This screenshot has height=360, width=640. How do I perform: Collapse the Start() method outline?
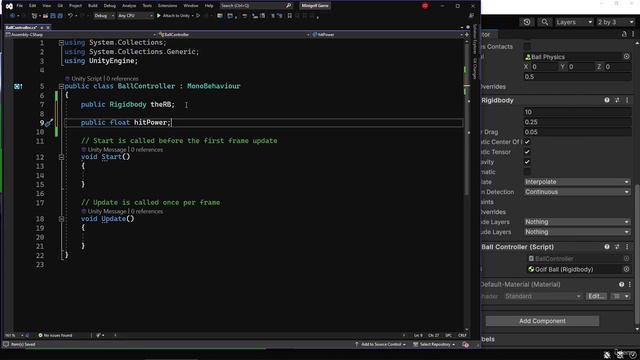[x=61, y=157]
